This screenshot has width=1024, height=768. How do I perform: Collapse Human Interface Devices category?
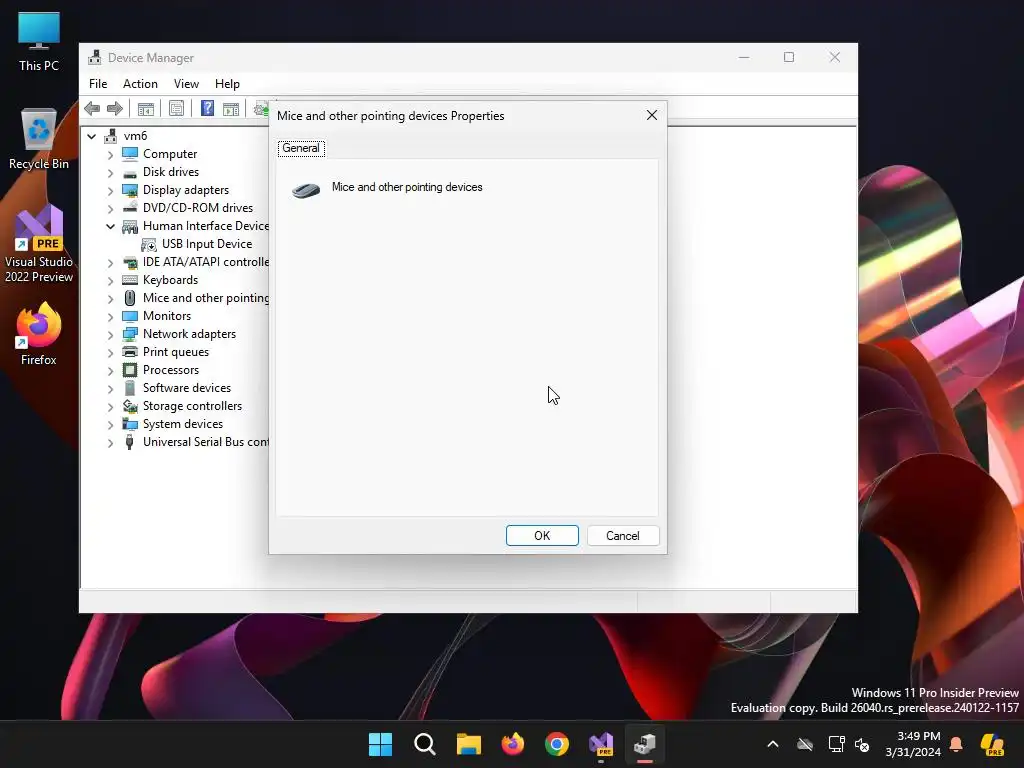[110, 227]
